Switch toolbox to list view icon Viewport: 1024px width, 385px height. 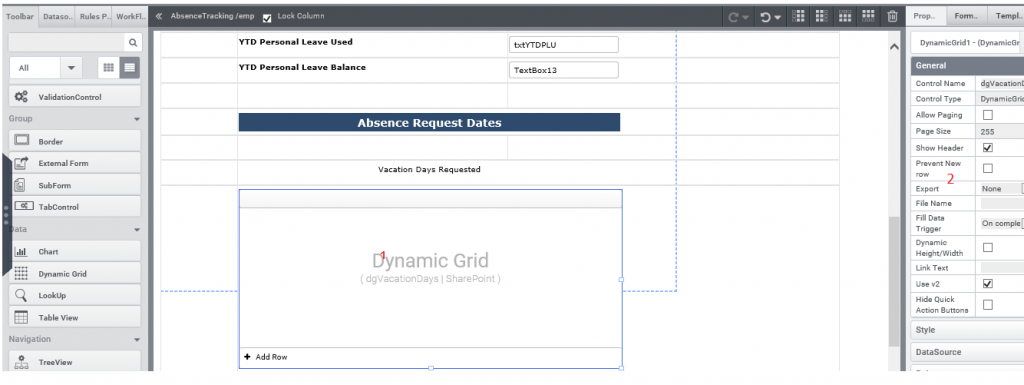(x=129, y=68)
